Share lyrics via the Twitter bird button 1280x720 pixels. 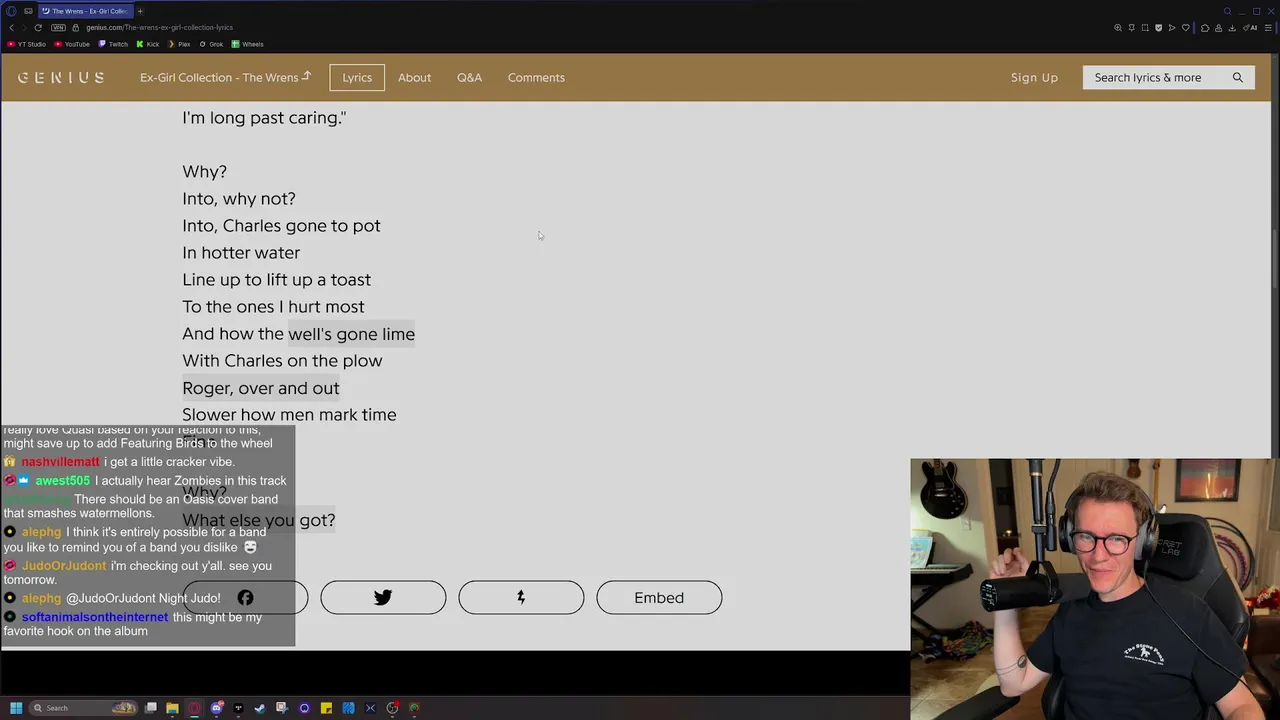point(383,597)
